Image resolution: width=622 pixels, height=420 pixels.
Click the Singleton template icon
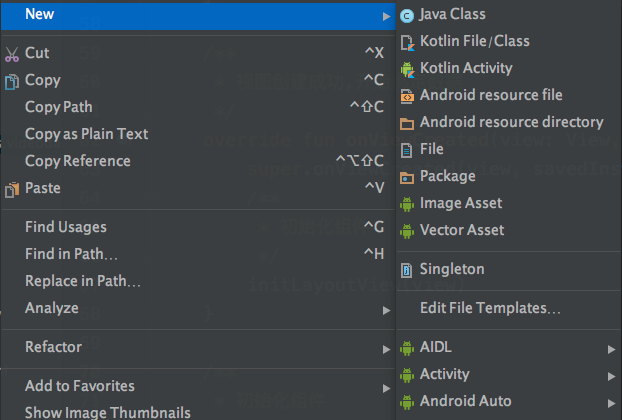coord(407,270)
